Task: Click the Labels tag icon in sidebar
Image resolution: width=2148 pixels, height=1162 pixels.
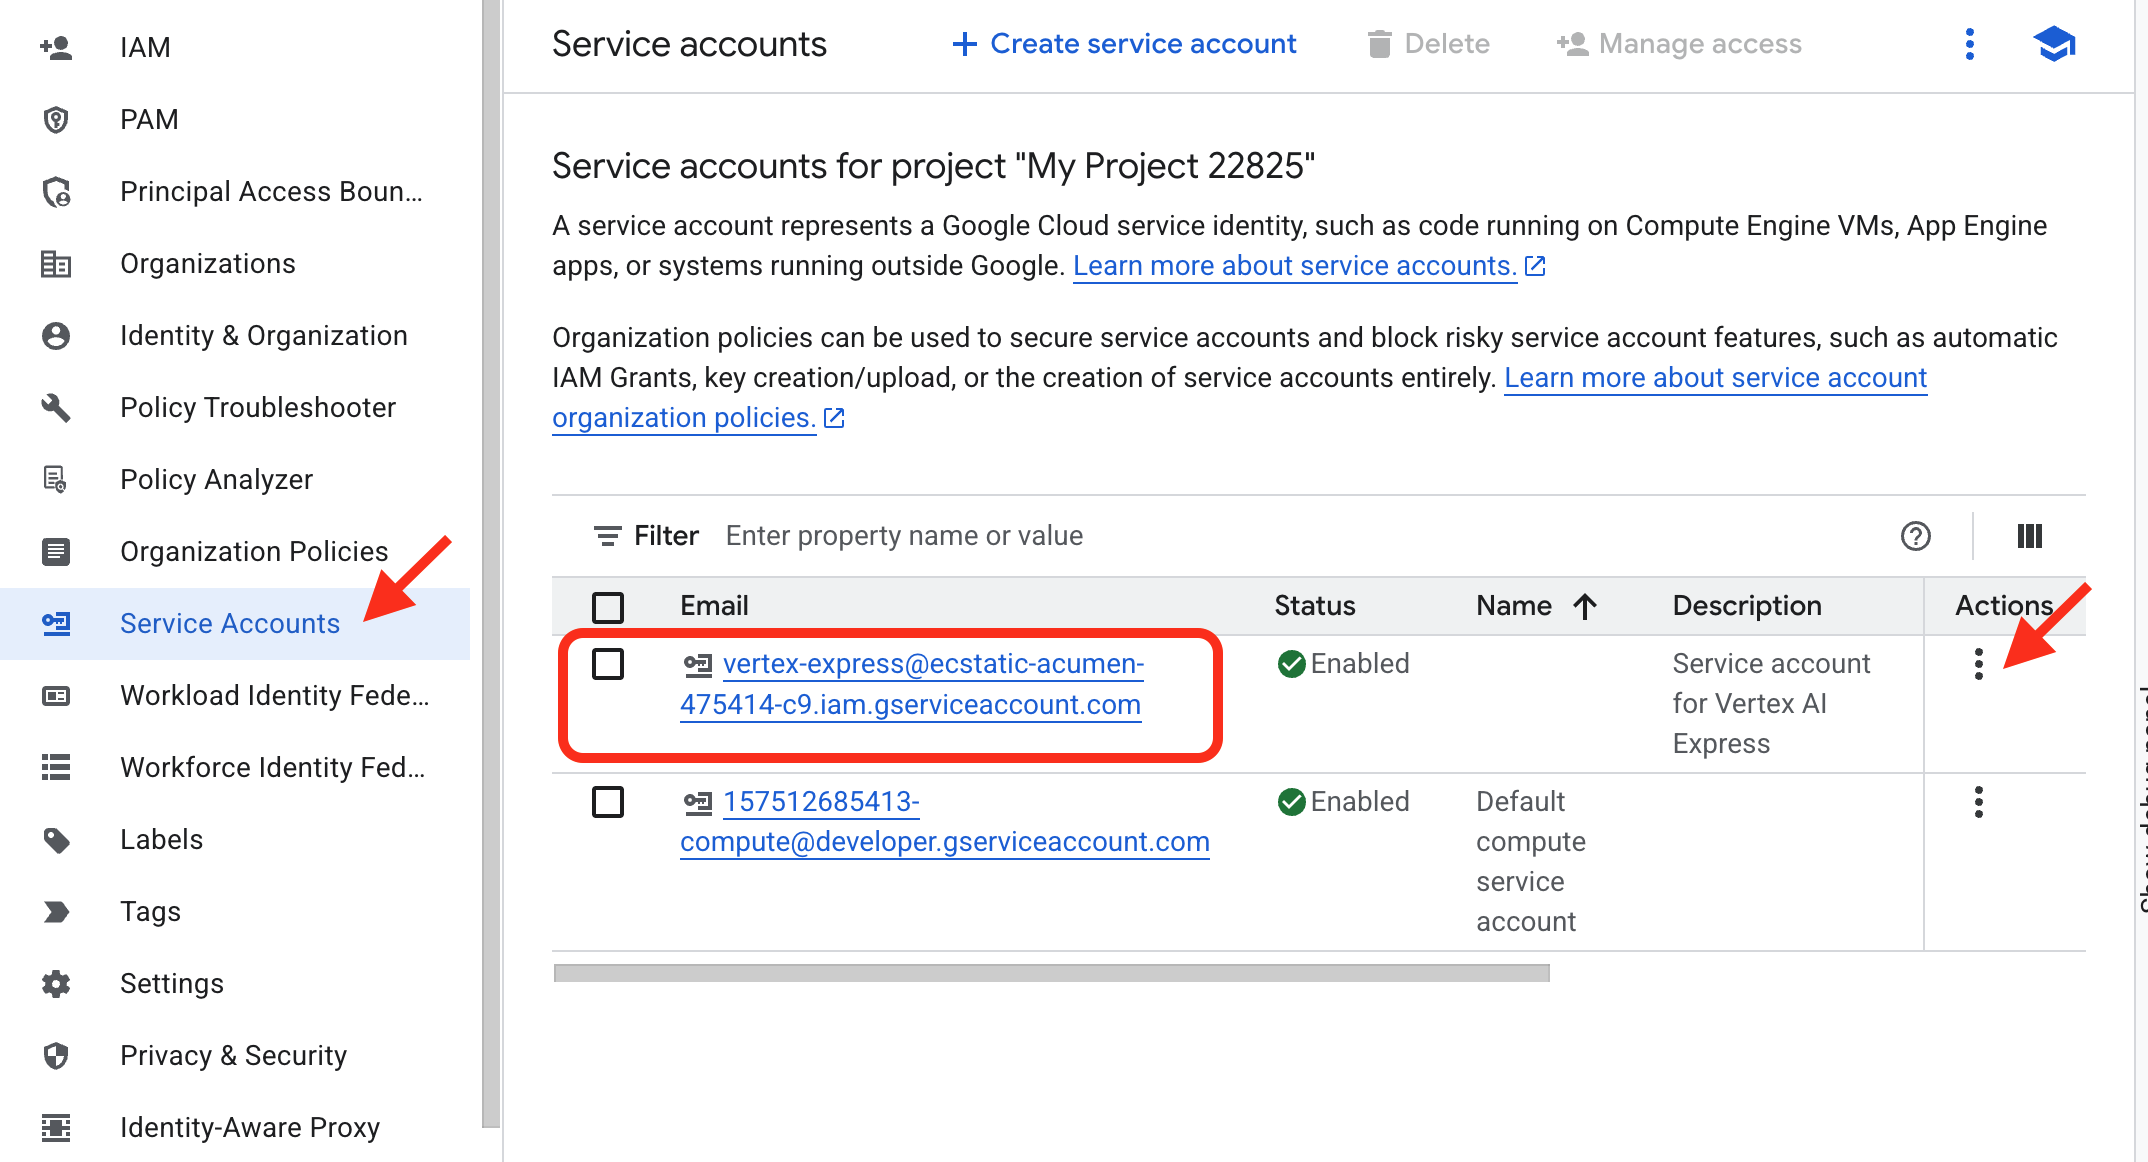Action: click(56, 839)
